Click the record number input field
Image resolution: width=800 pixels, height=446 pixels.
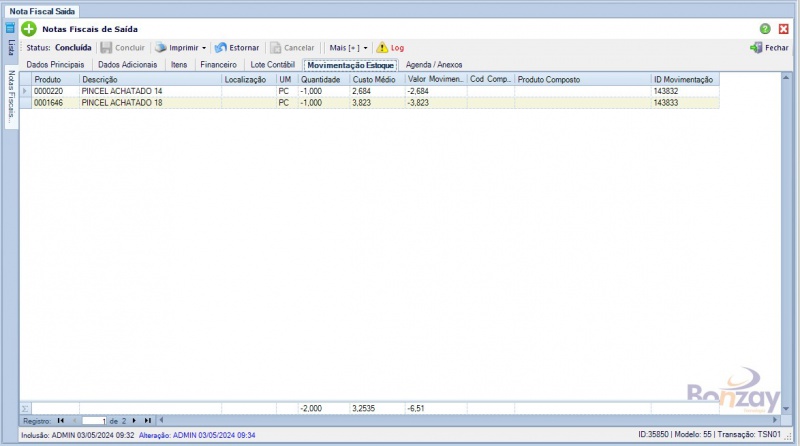[94, 420]
